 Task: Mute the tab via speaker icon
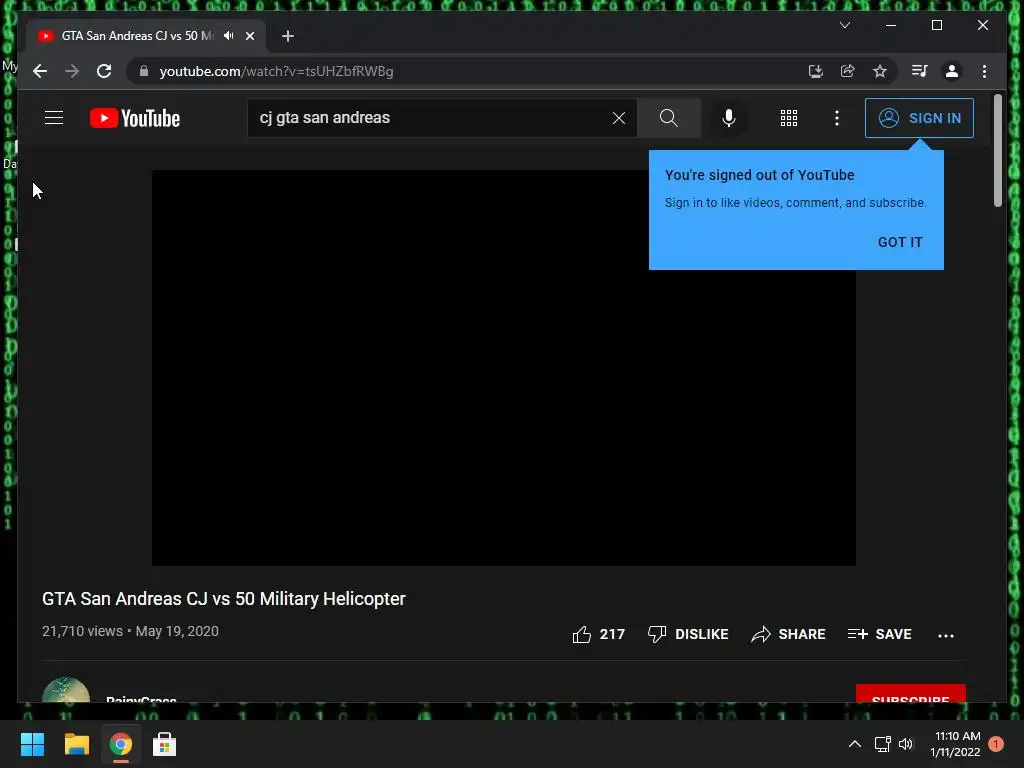point(229,36)
